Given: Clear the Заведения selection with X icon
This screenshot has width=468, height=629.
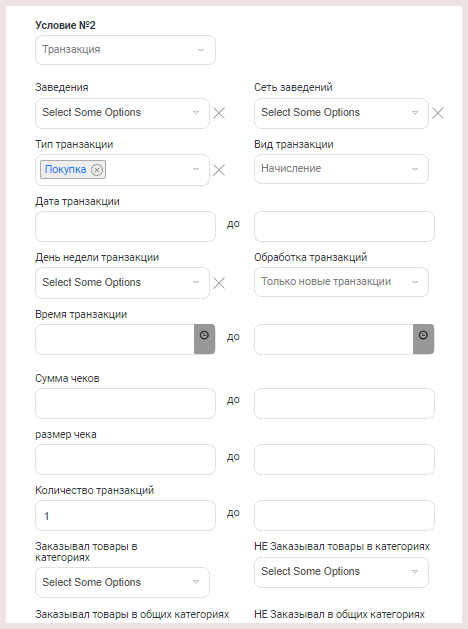Looking at the screenshot, I should click(x=219, y=113).
